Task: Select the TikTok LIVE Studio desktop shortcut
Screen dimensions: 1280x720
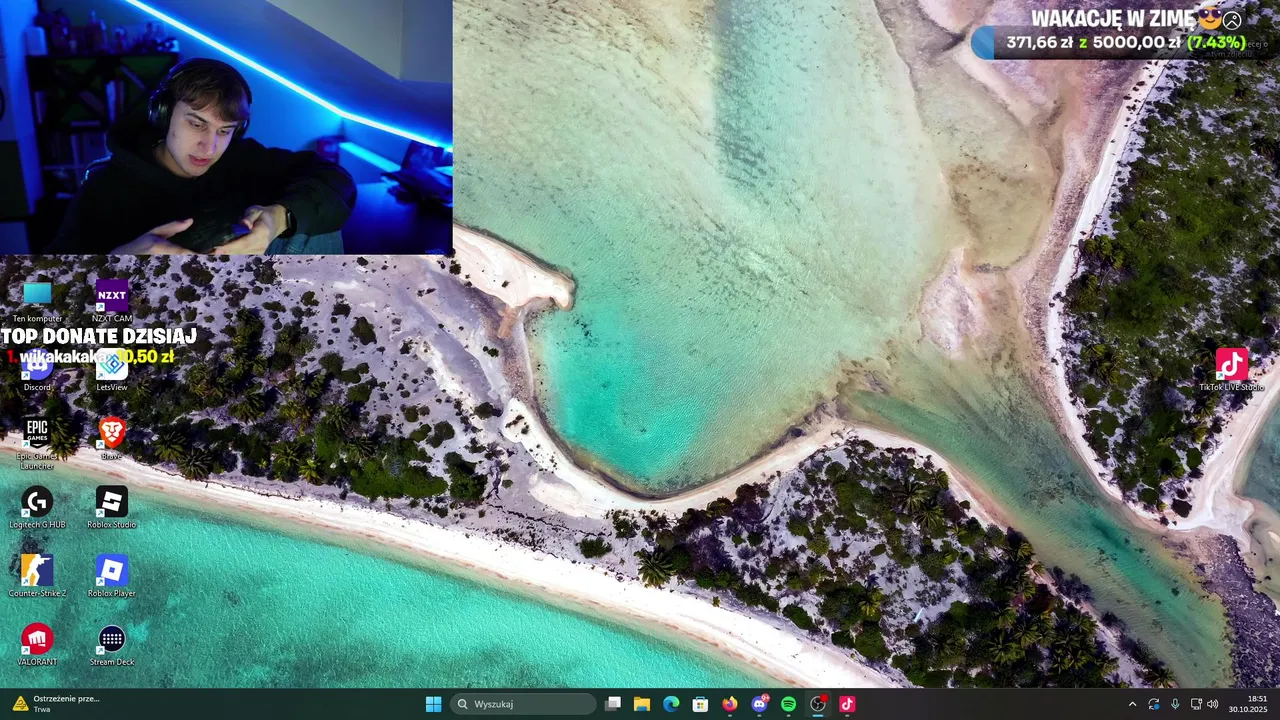Action: (x=1231, y=370)
